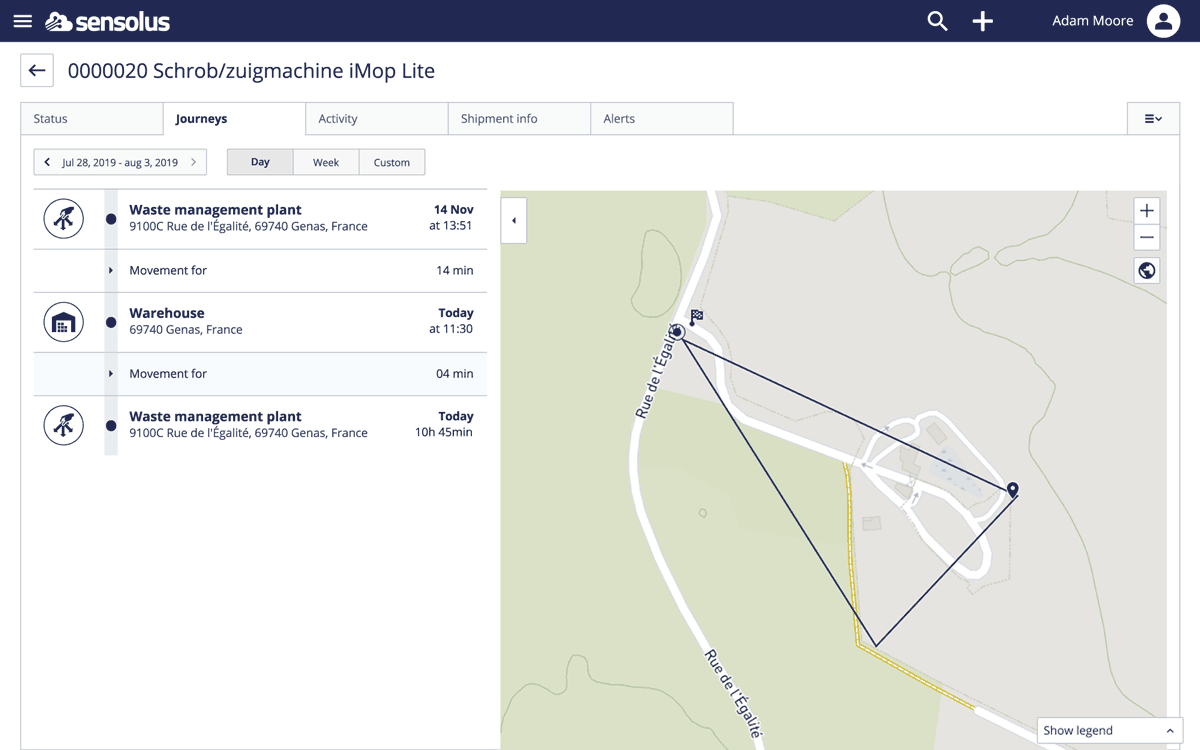Viewport: 1200px width, 750px height.
Task: Click the 69740 Genas, France warehouse address
Action: [186, 330]
